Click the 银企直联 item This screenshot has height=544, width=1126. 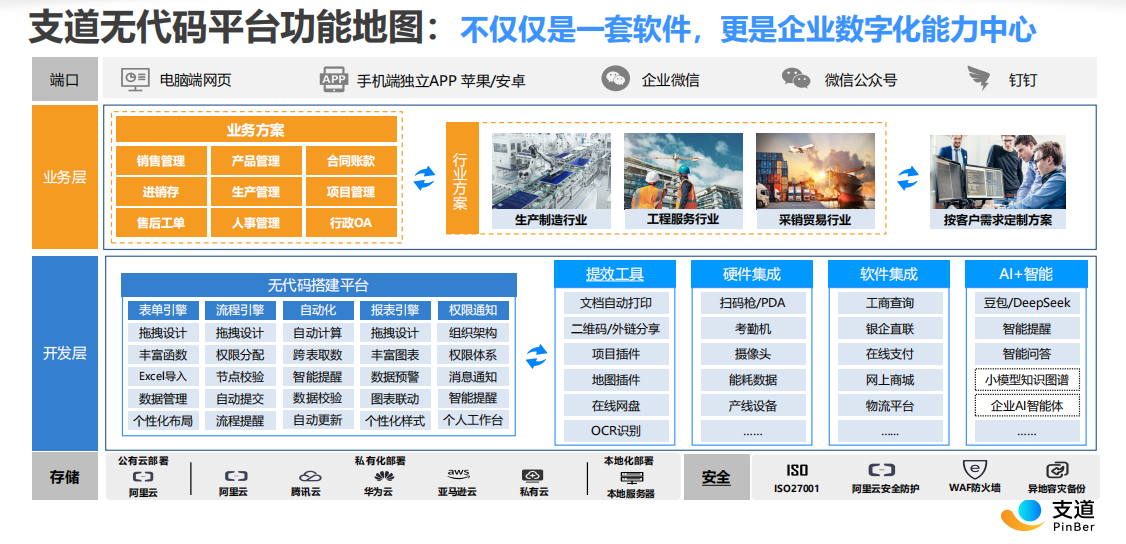point(890,328)
